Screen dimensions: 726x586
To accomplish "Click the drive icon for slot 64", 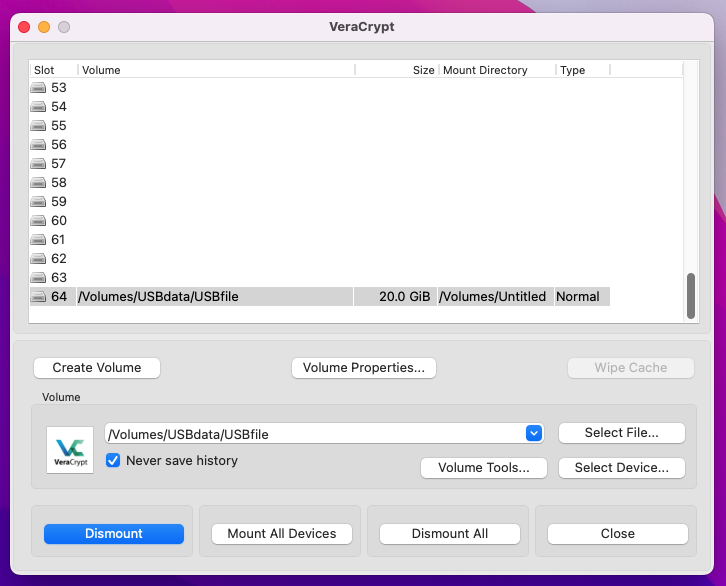I will point(39,297).
